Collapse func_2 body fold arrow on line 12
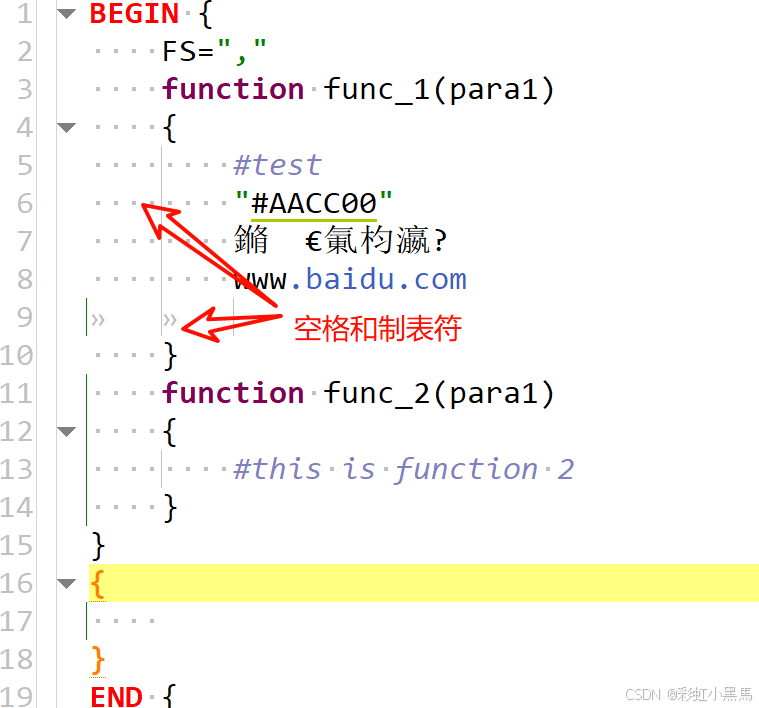Screen dimensions: 759x708 click(x=66, y=432)
